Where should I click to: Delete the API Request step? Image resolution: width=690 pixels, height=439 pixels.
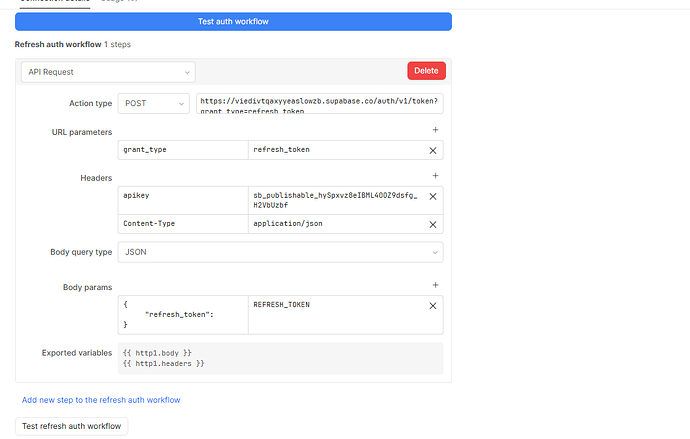point(426,71)
